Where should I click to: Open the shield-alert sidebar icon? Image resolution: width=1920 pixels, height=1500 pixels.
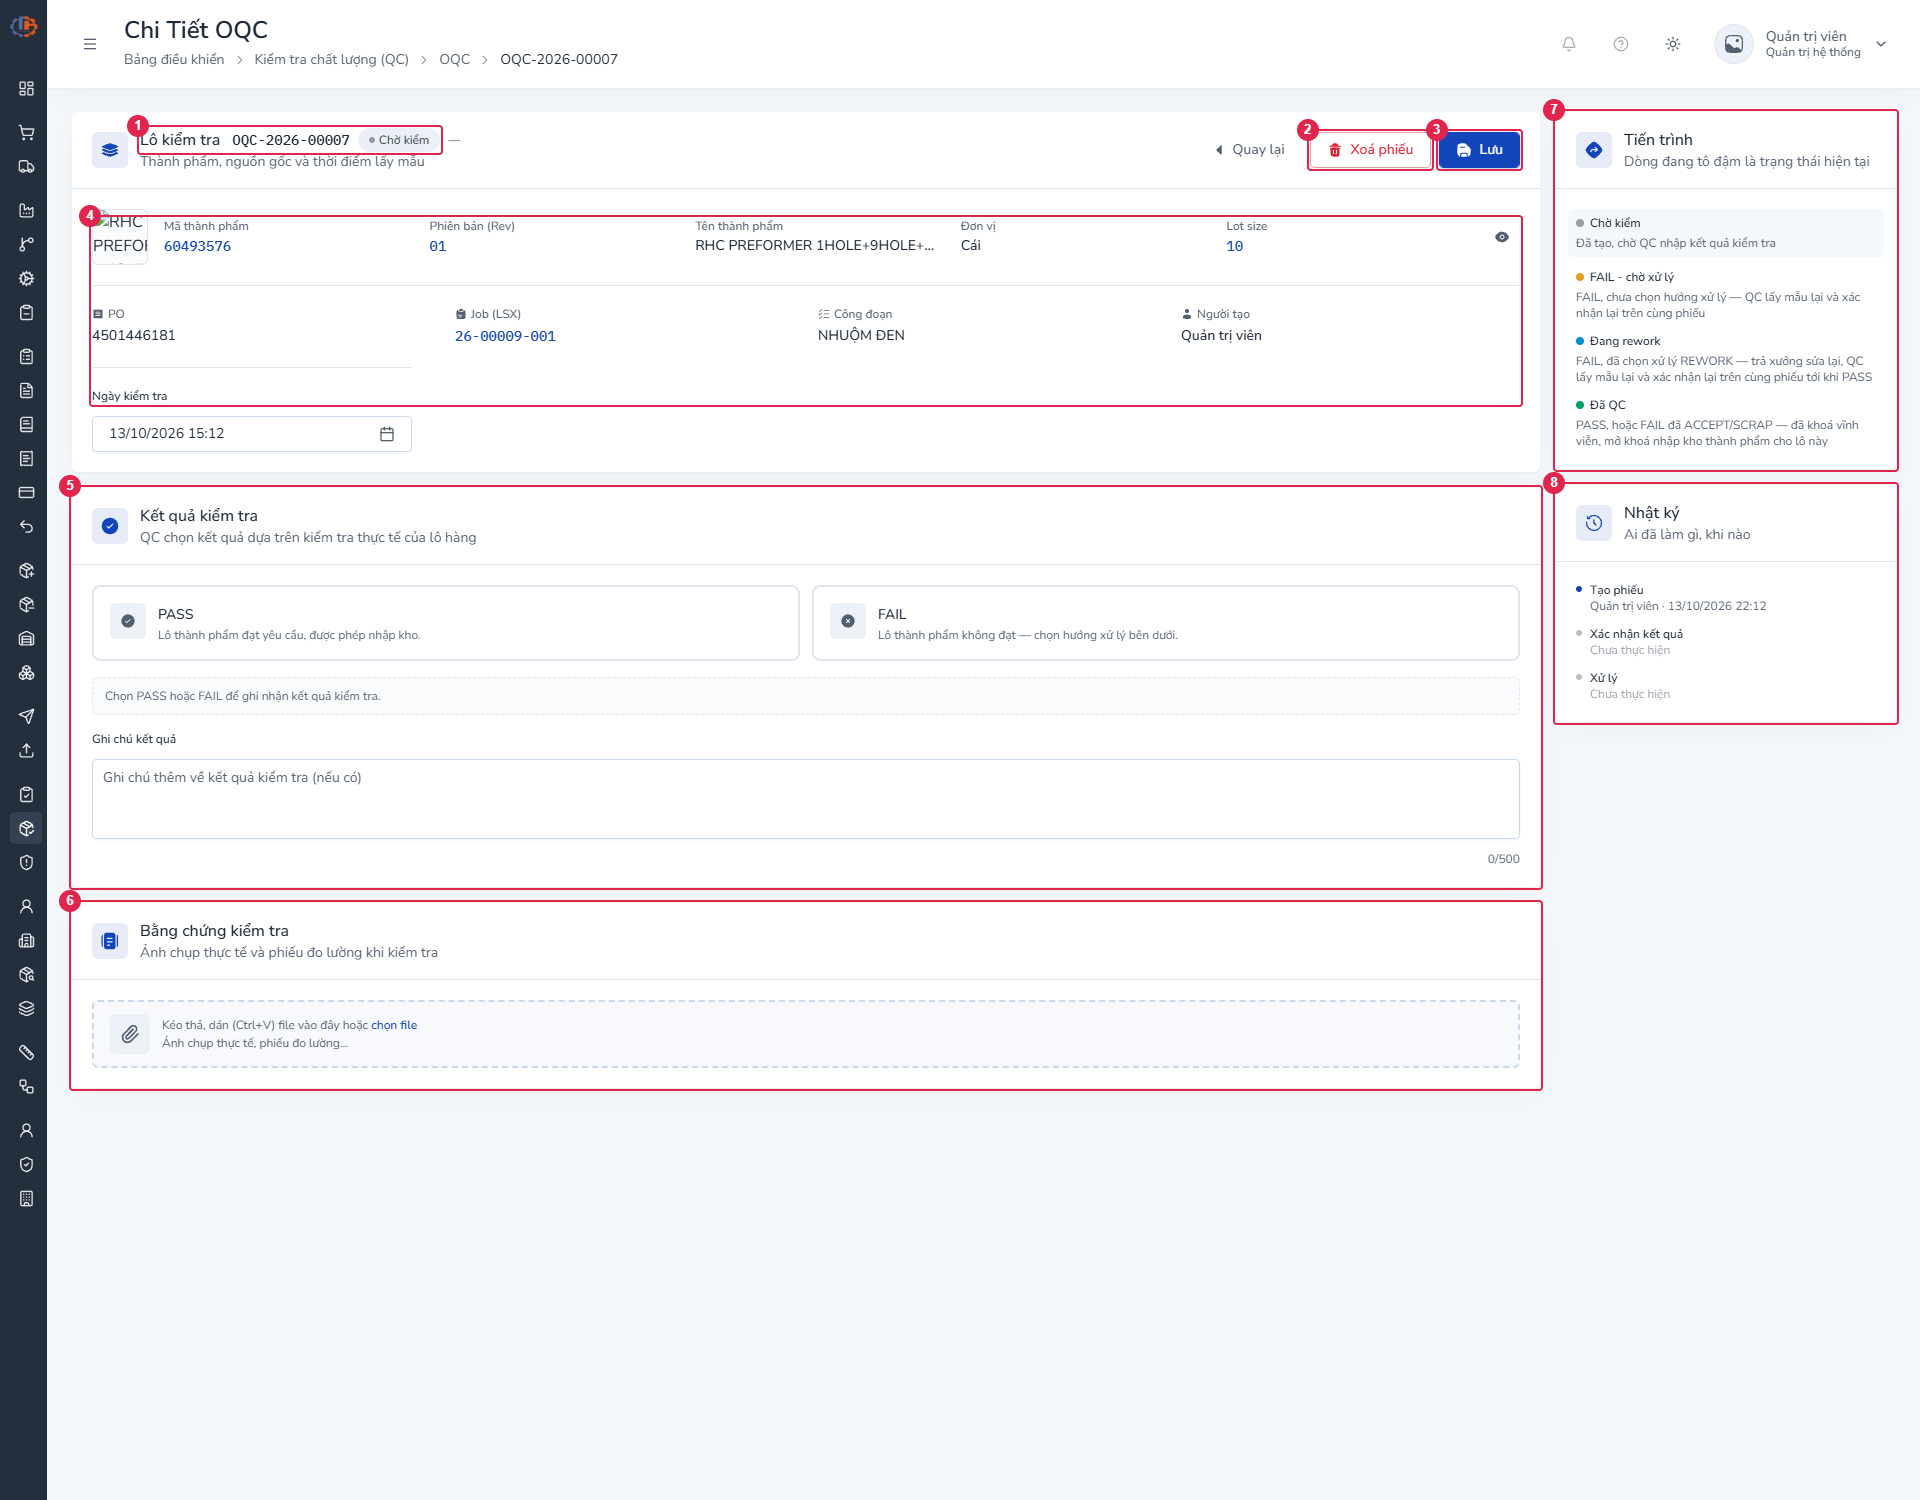27,863
